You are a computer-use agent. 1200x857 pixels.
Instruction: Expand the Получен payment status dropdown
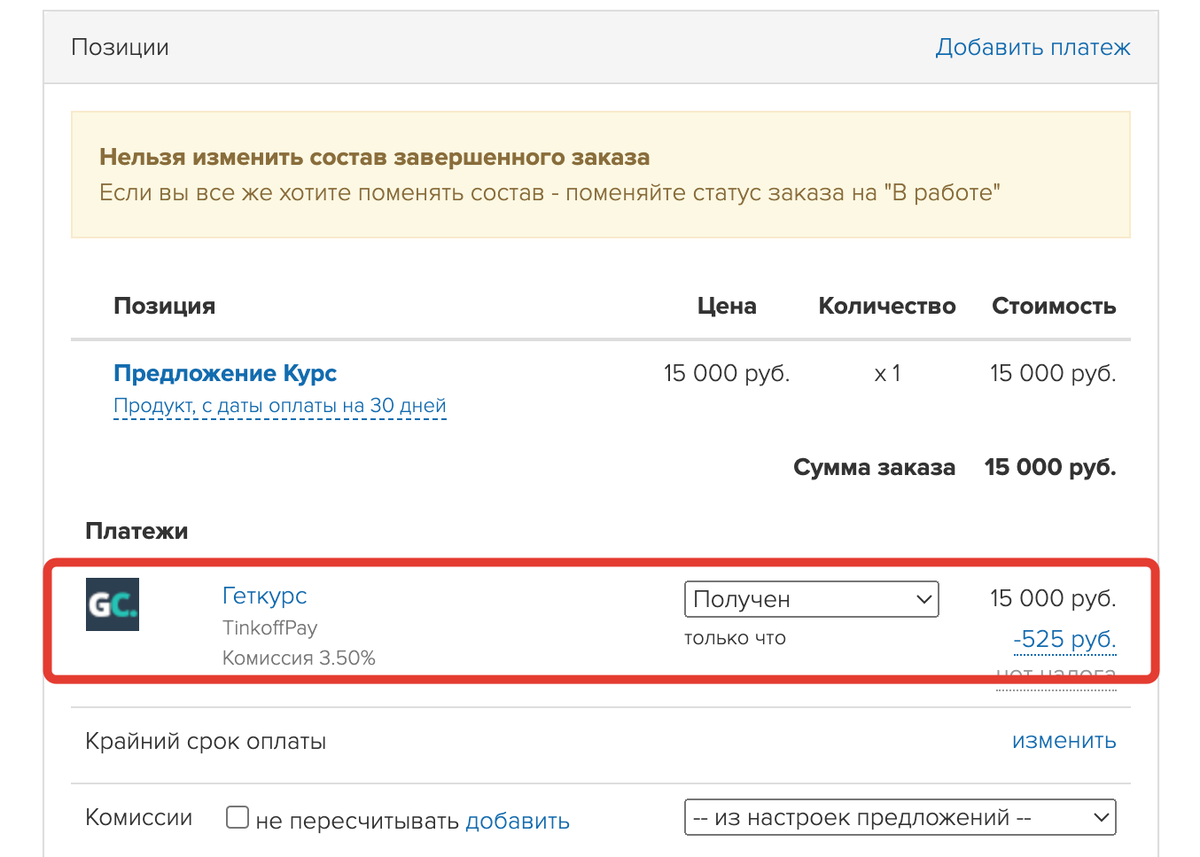pyautogui.click(x=812, y=599)
